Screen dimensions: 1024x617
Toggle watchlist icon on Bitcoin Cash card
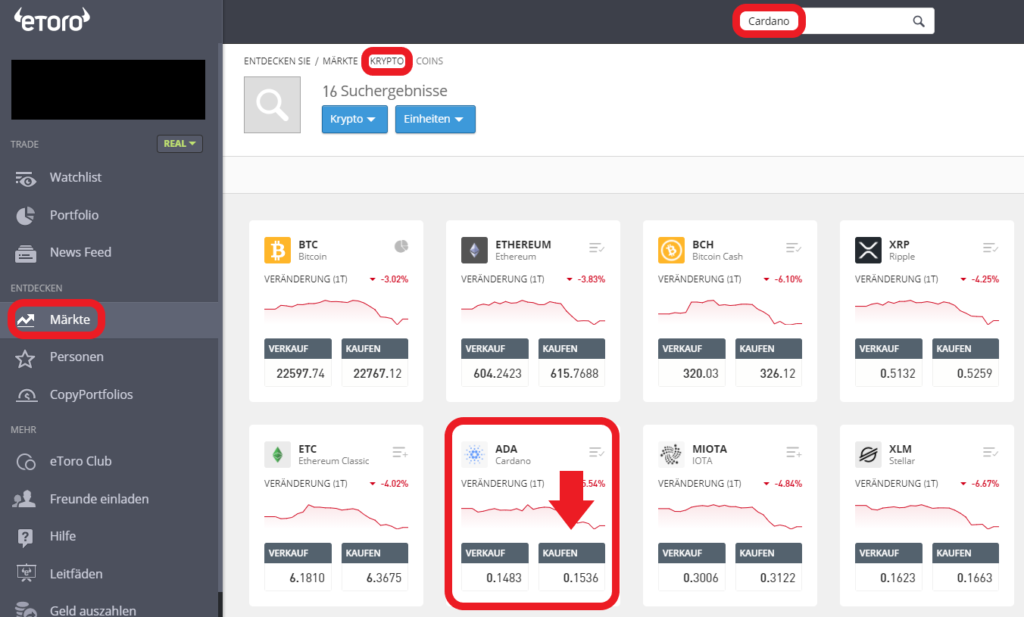[x=793, y=247]
